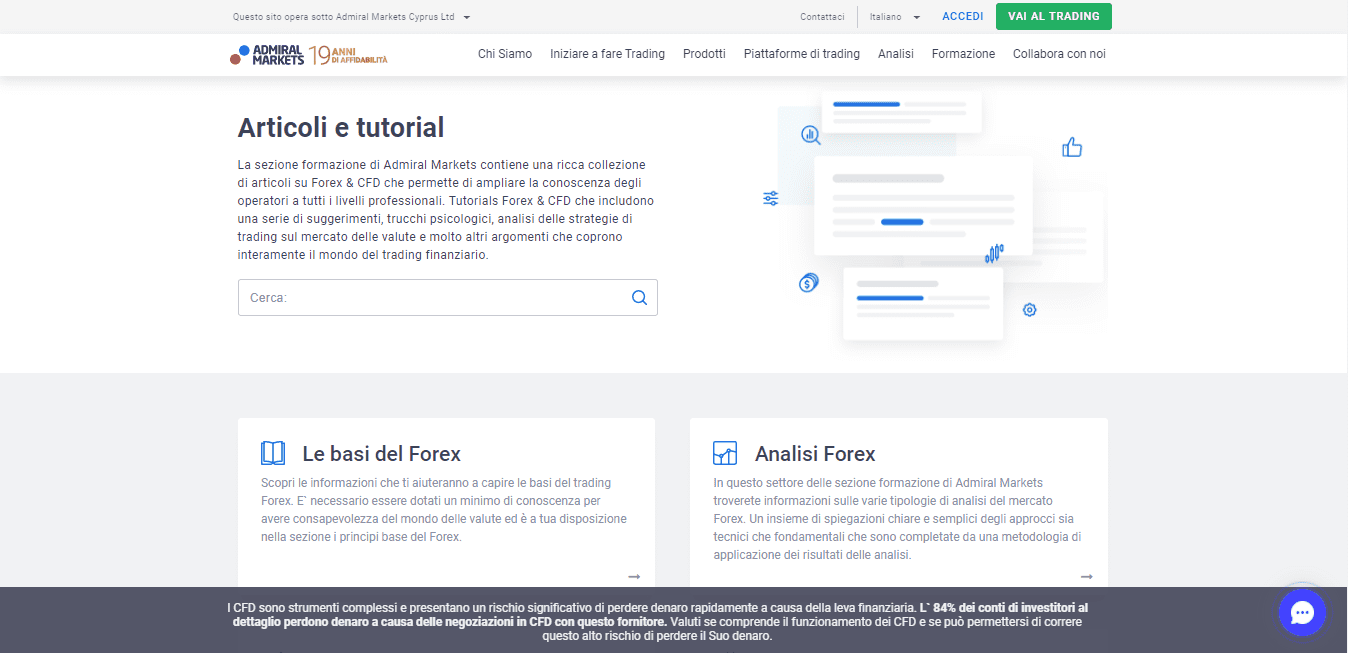Open the Collabora con noi menu
1348x653 pixels.
(x=1059, y=54)
